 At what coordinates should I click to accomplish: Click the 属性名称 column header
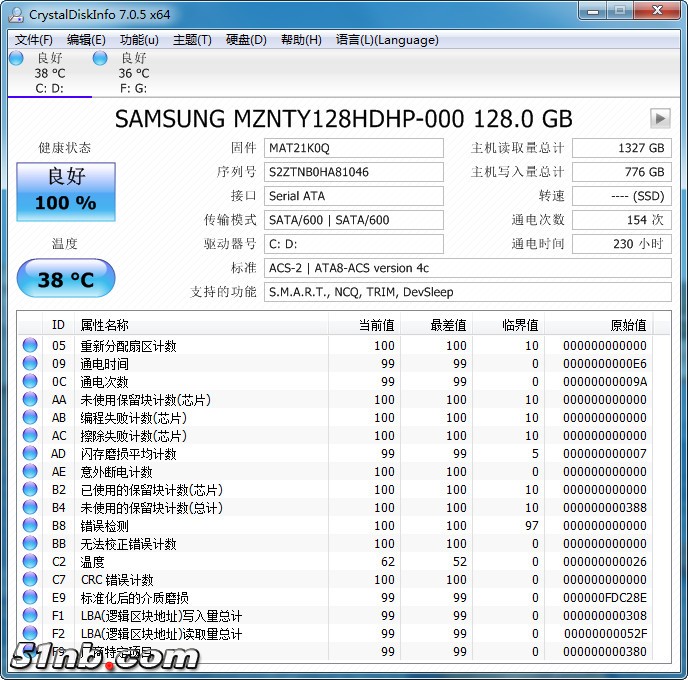click(105, 325)
